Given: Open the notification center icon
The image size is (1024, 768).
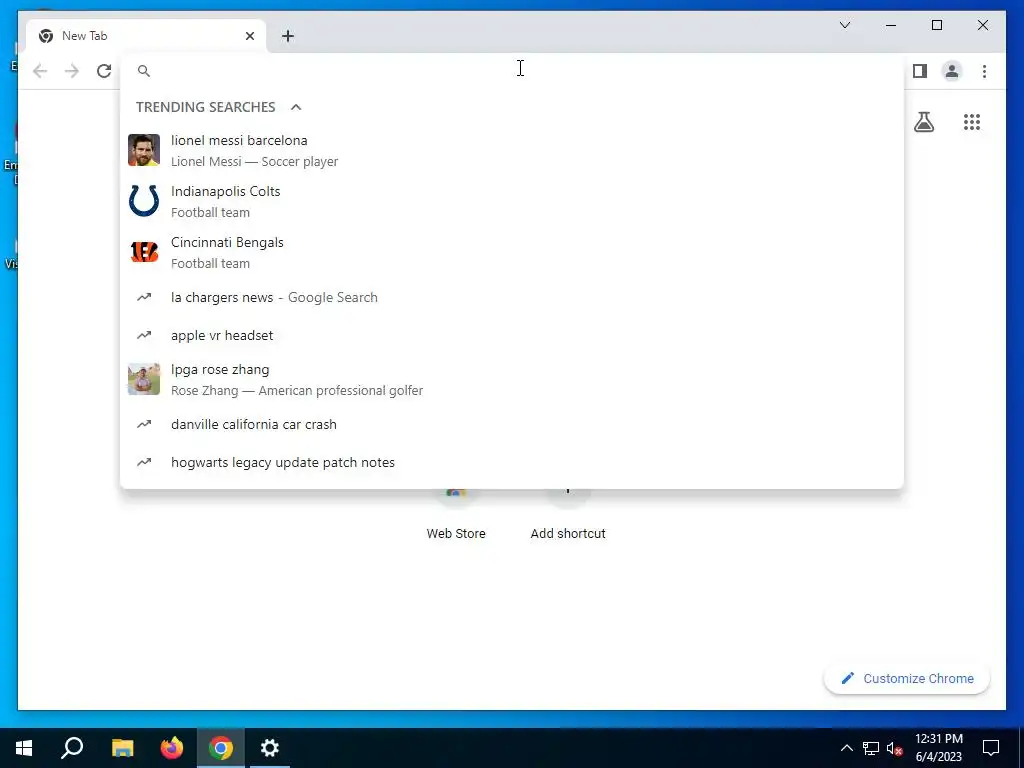Looking at the screenshot, I should pos(991,748).
